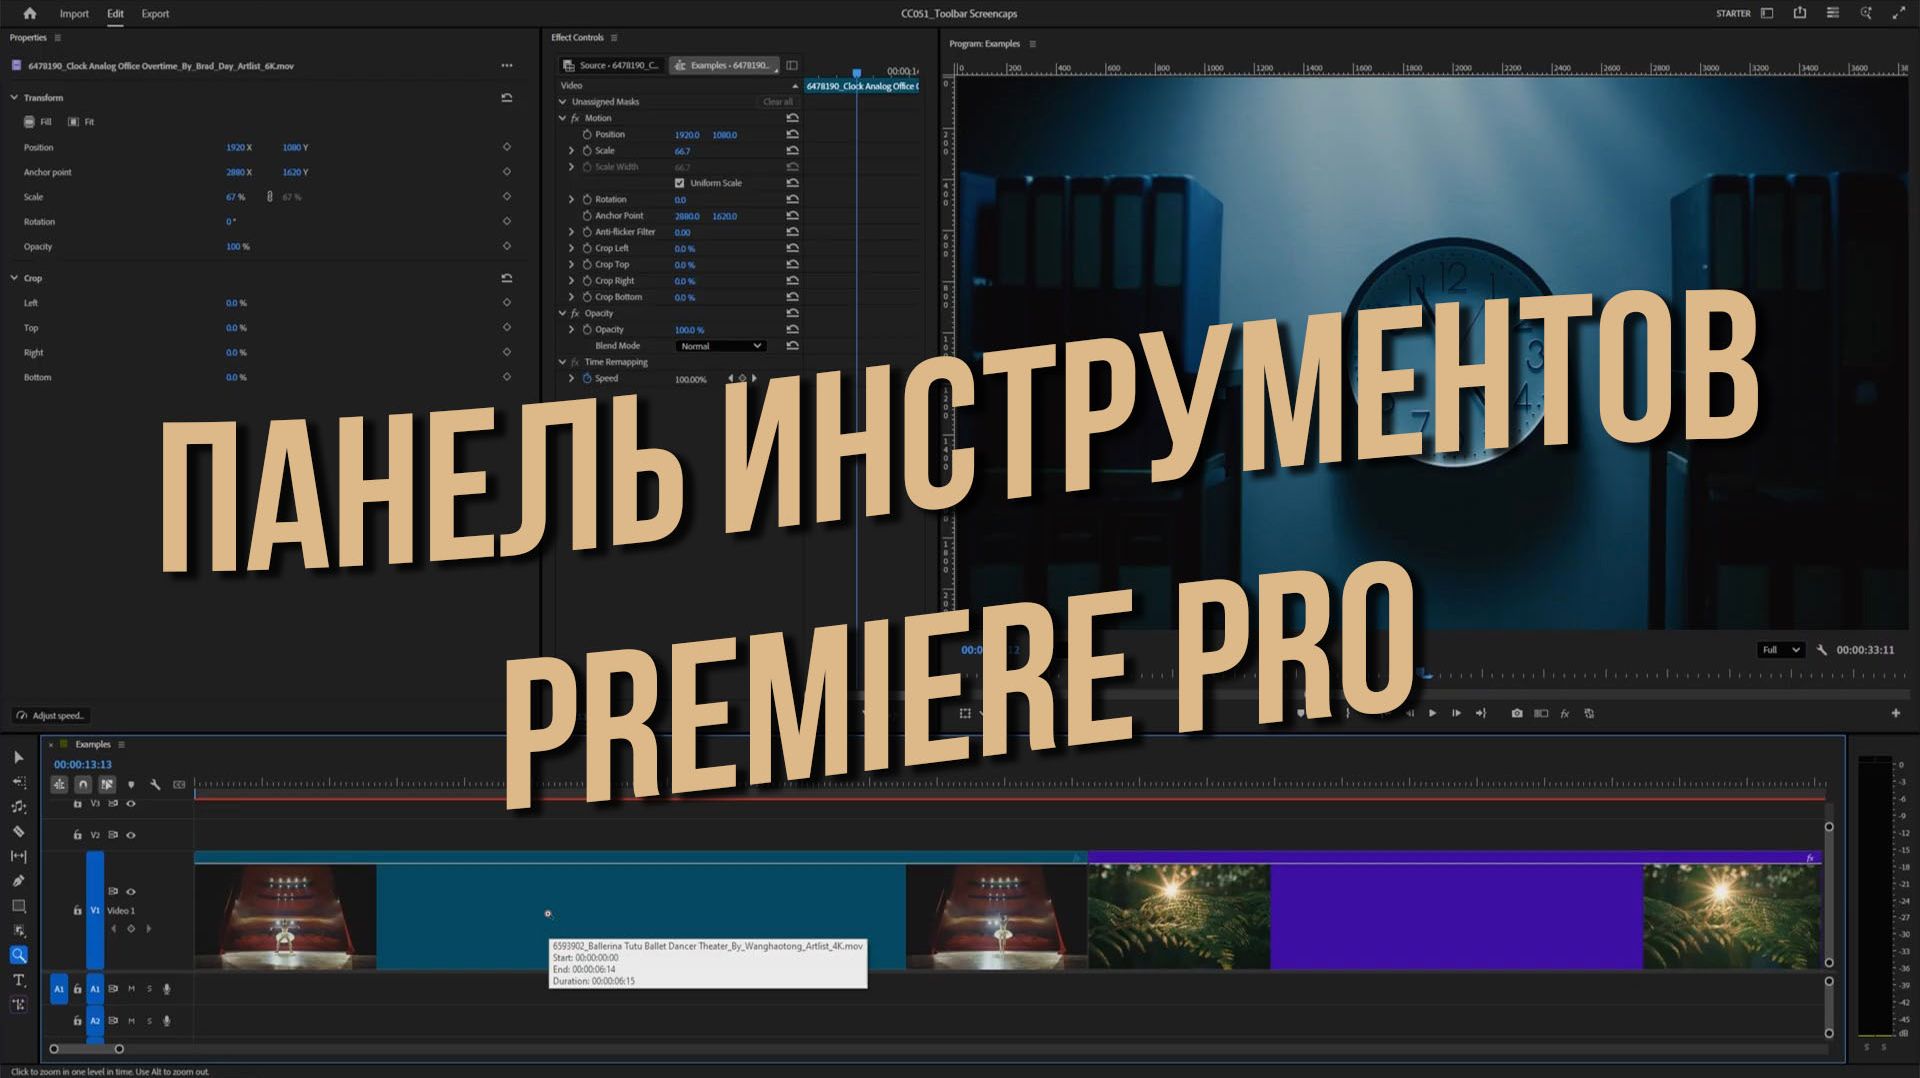
Task: Click the Clear all button for Unassigned Masks
Action: point(777,101)
